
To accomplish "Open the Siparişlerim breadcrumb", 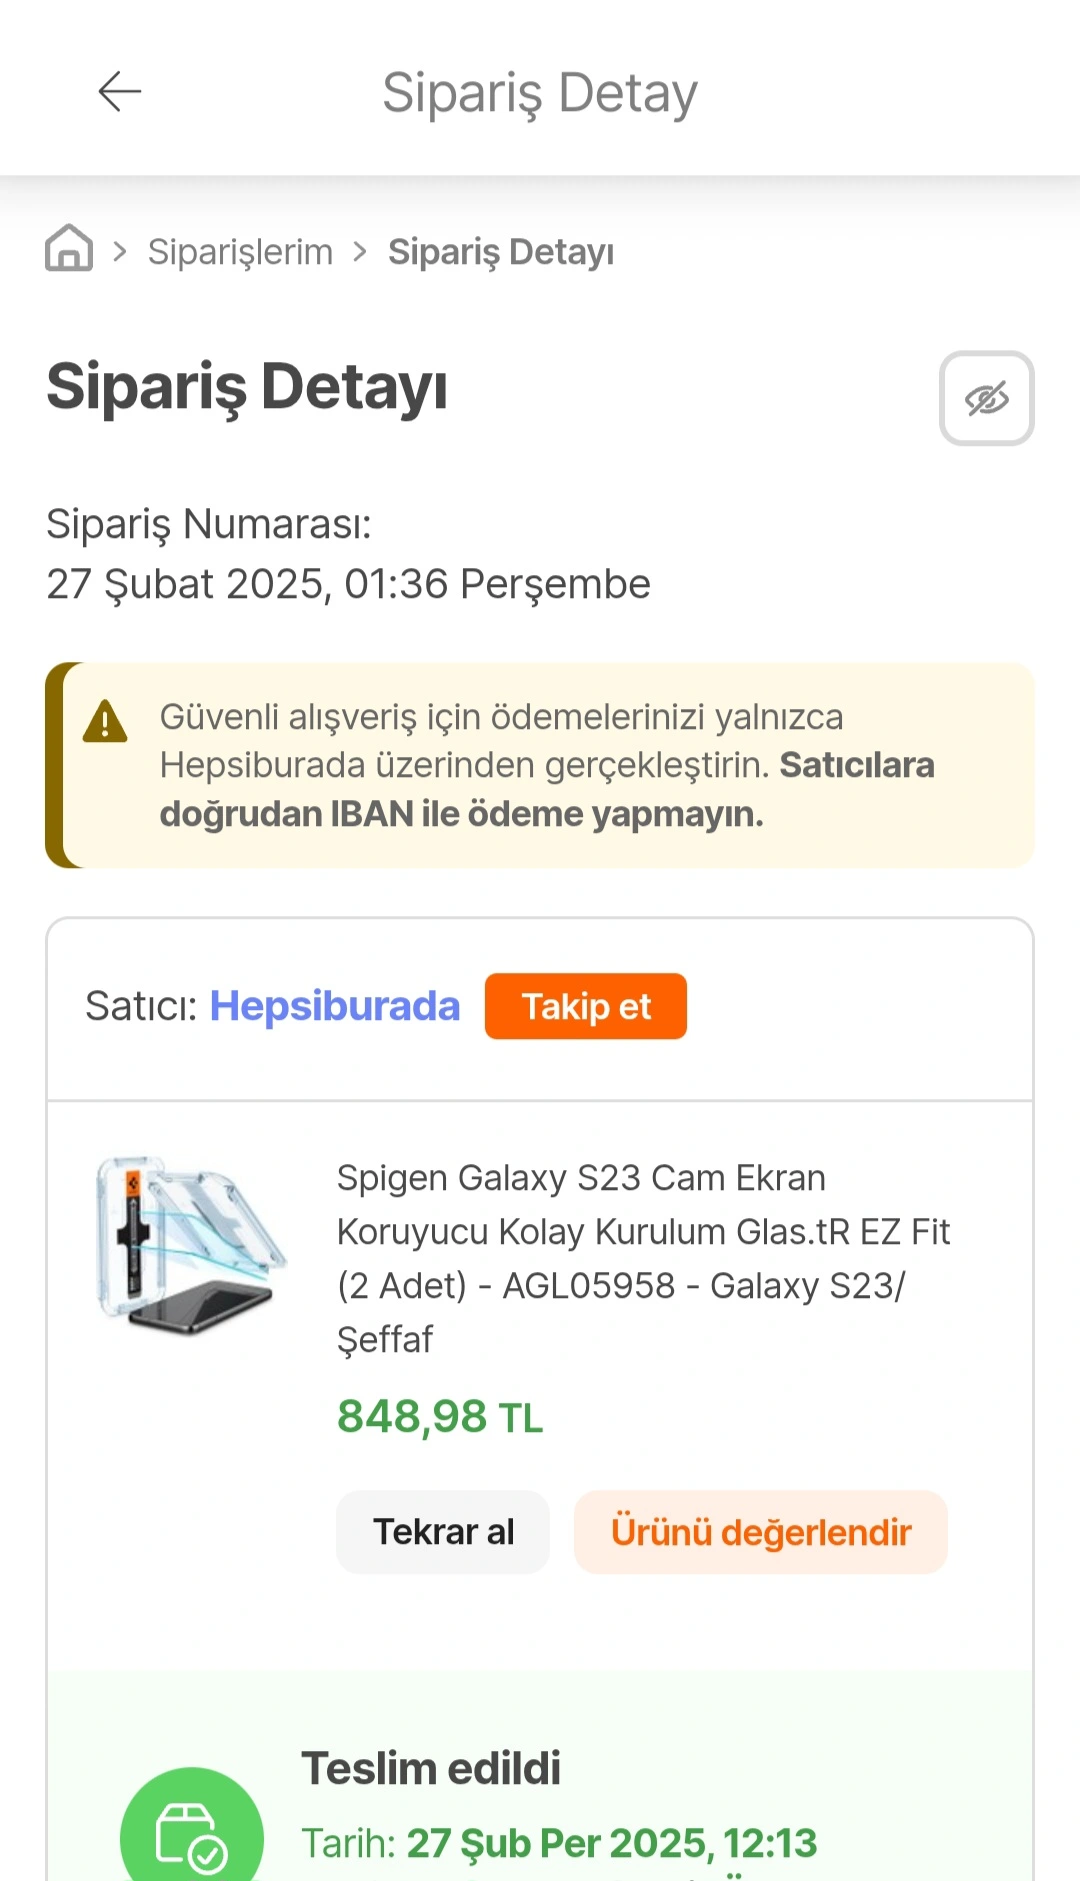I will 240,252.
